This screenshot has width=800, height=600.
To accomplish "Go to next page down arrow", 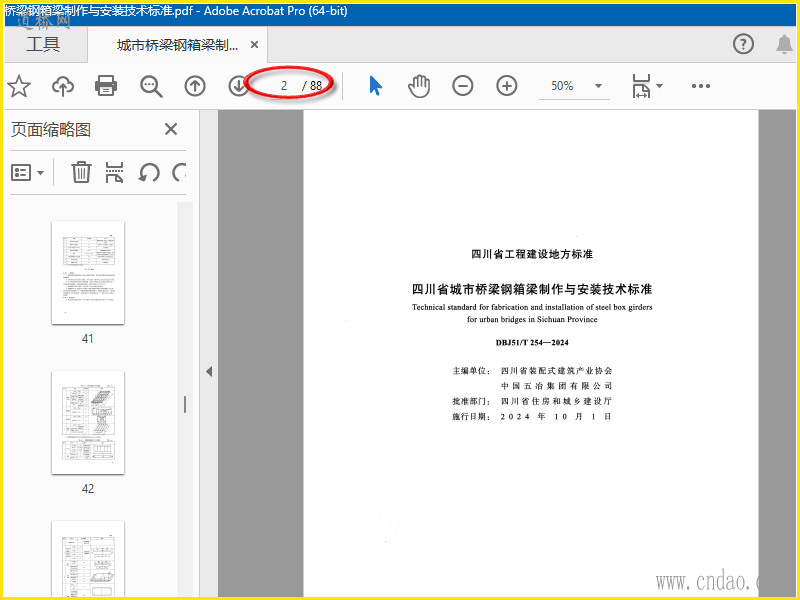I will [238, 86].
